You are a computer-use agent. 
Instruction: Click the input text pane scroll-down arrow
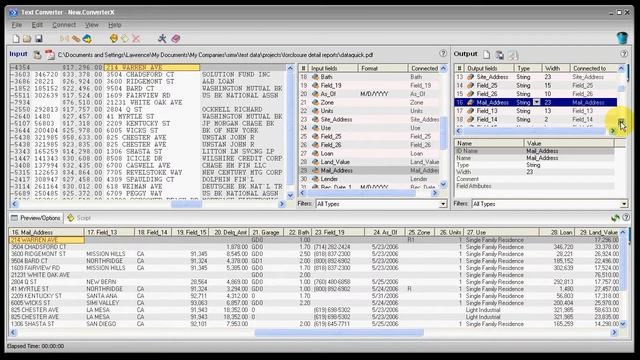(x=290, y=196)
